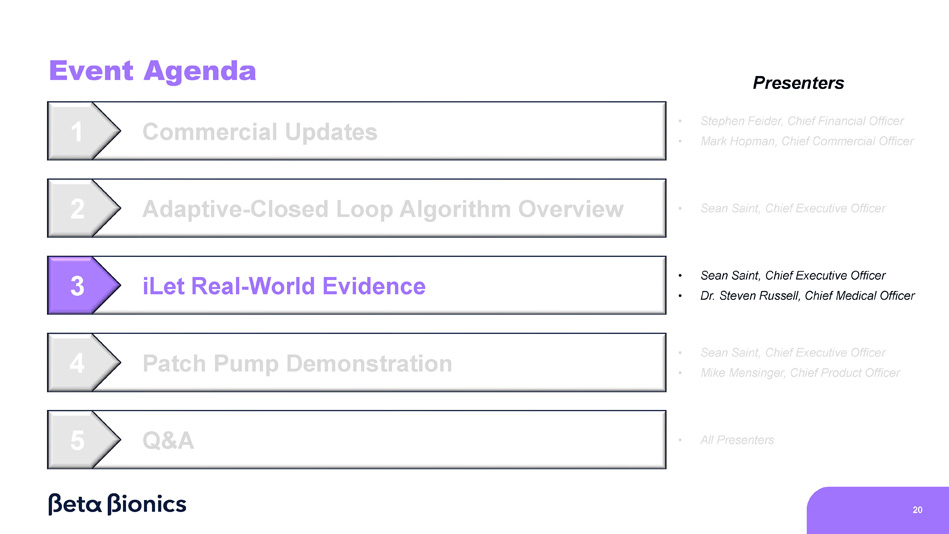Viewport: 949px width, 534px height.
Task: Open the iLet Real-World Evidence section
Action: click(x=283, y=286)
